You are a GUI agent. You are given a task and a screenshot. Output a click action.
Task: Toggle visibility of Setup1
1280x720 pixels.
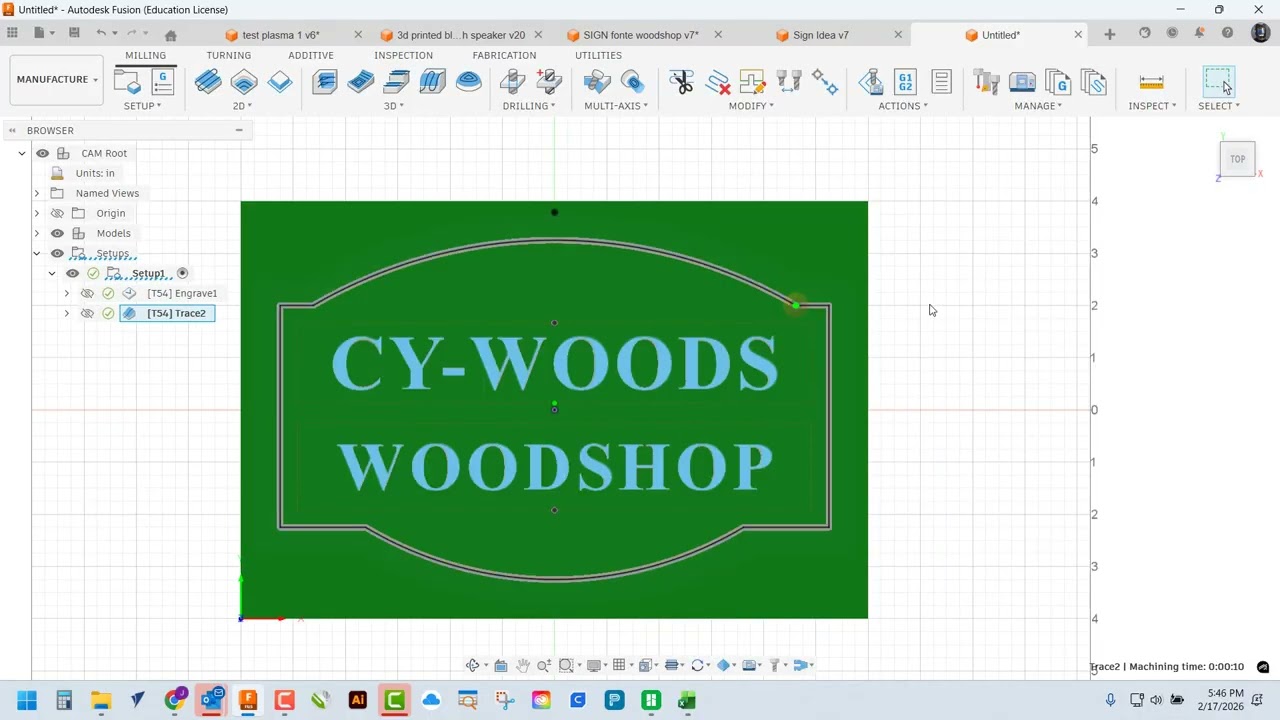(72, 273)
